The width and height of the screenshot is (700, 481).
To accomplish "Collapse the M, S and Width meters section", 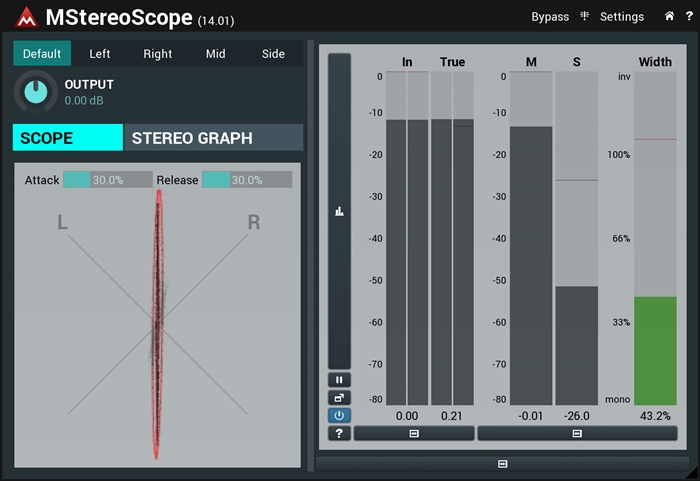I will [577, 433].
